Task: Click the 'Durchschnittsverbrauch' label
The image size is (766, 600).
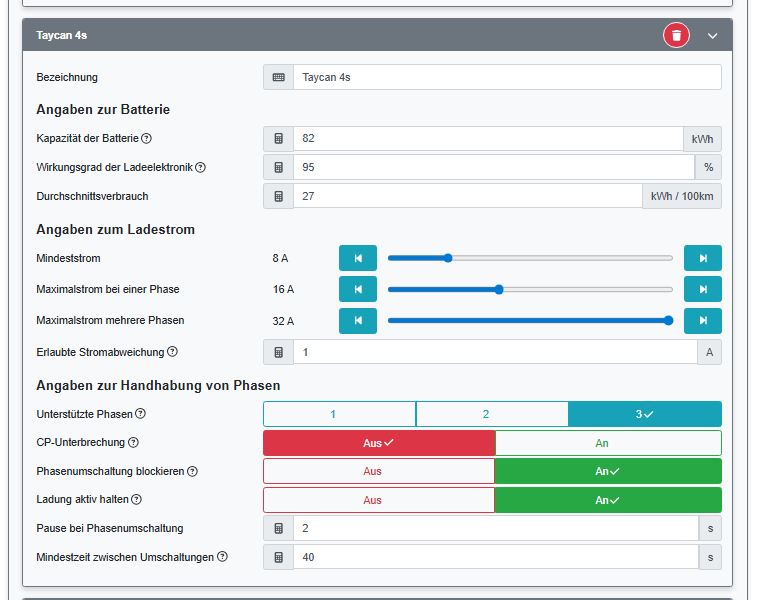Action: 92,196
